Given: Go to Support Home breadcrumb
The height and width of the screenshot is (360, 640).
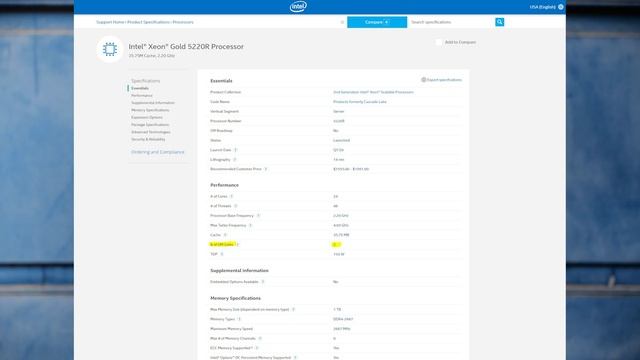Looking at the screenshot, I should [110, 22].
